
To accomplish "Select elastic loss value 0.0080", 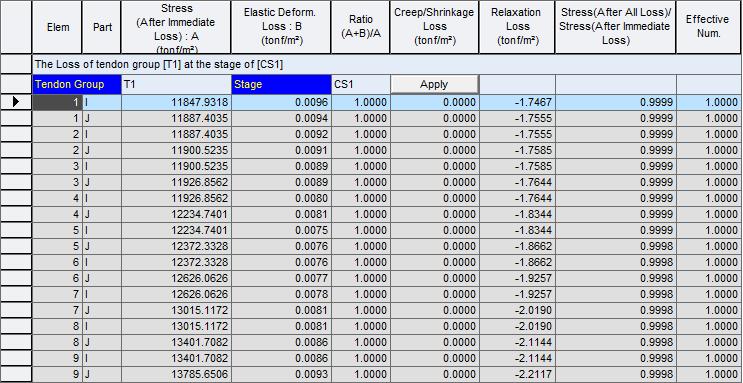I will [281, 198].
